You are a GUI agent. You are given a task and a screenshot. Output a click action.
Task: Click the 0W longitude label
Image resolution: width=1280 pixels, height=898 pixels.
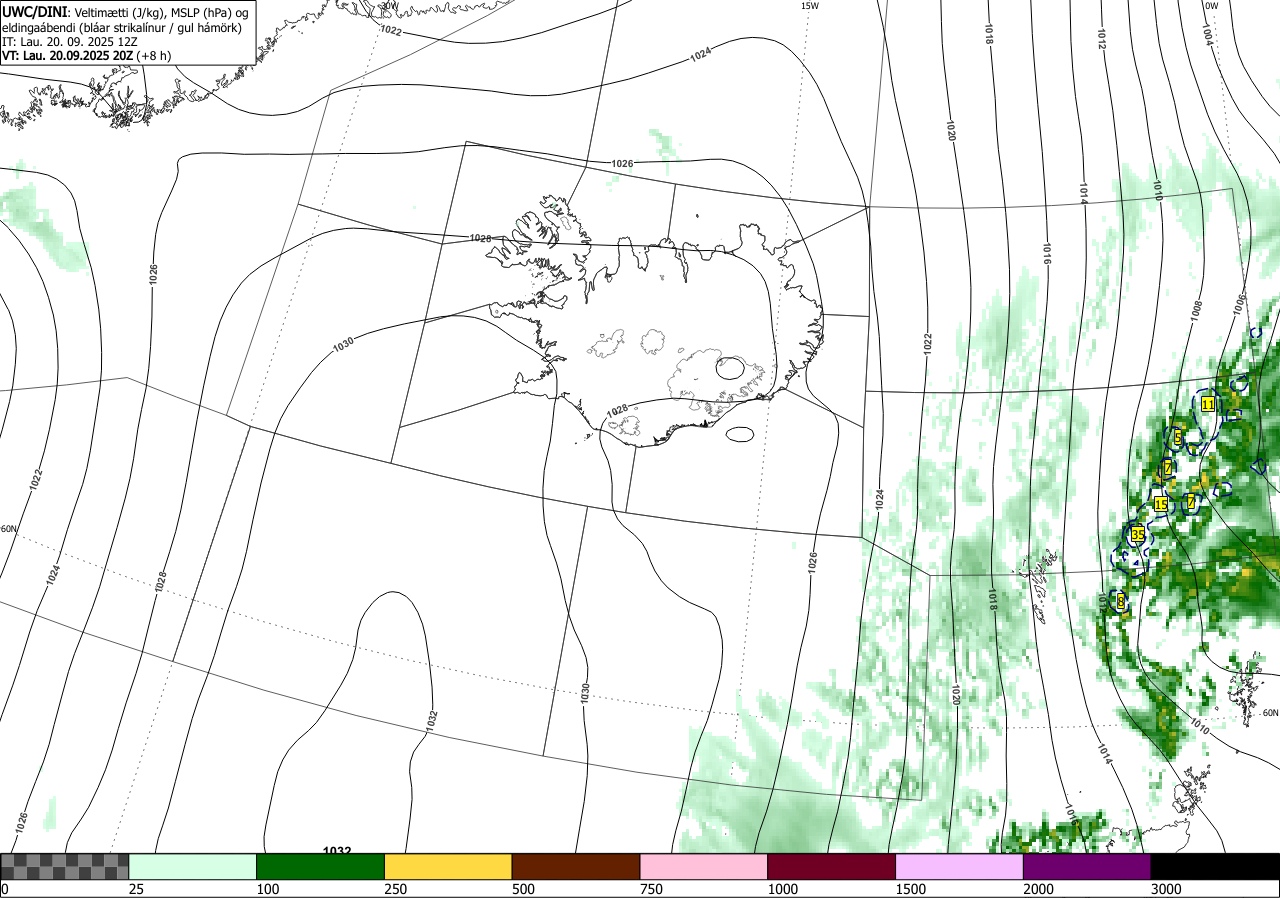1211,6
